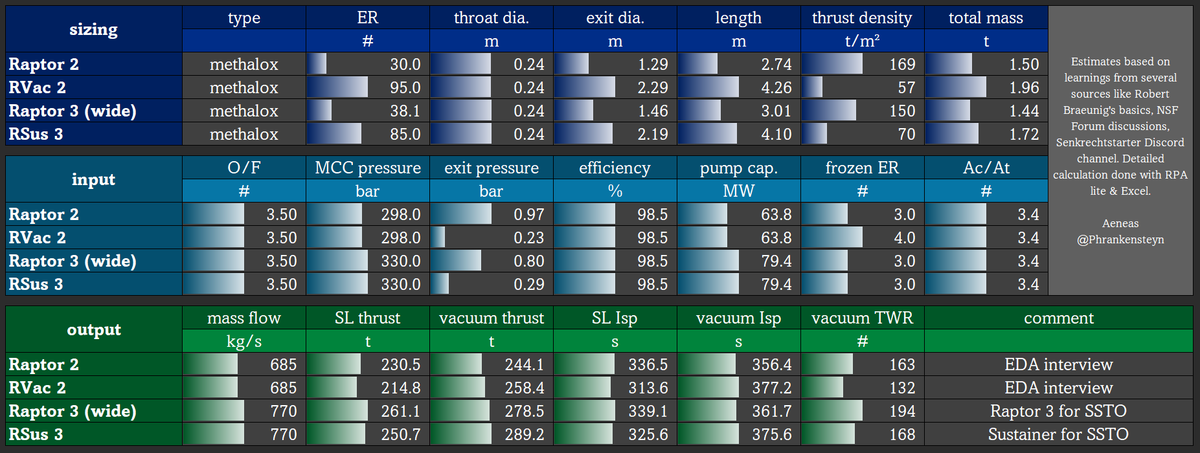Select the 'methalox' cell in the RVac 2 row
This screenshot has height=453, width=1200.
[244, 87]
